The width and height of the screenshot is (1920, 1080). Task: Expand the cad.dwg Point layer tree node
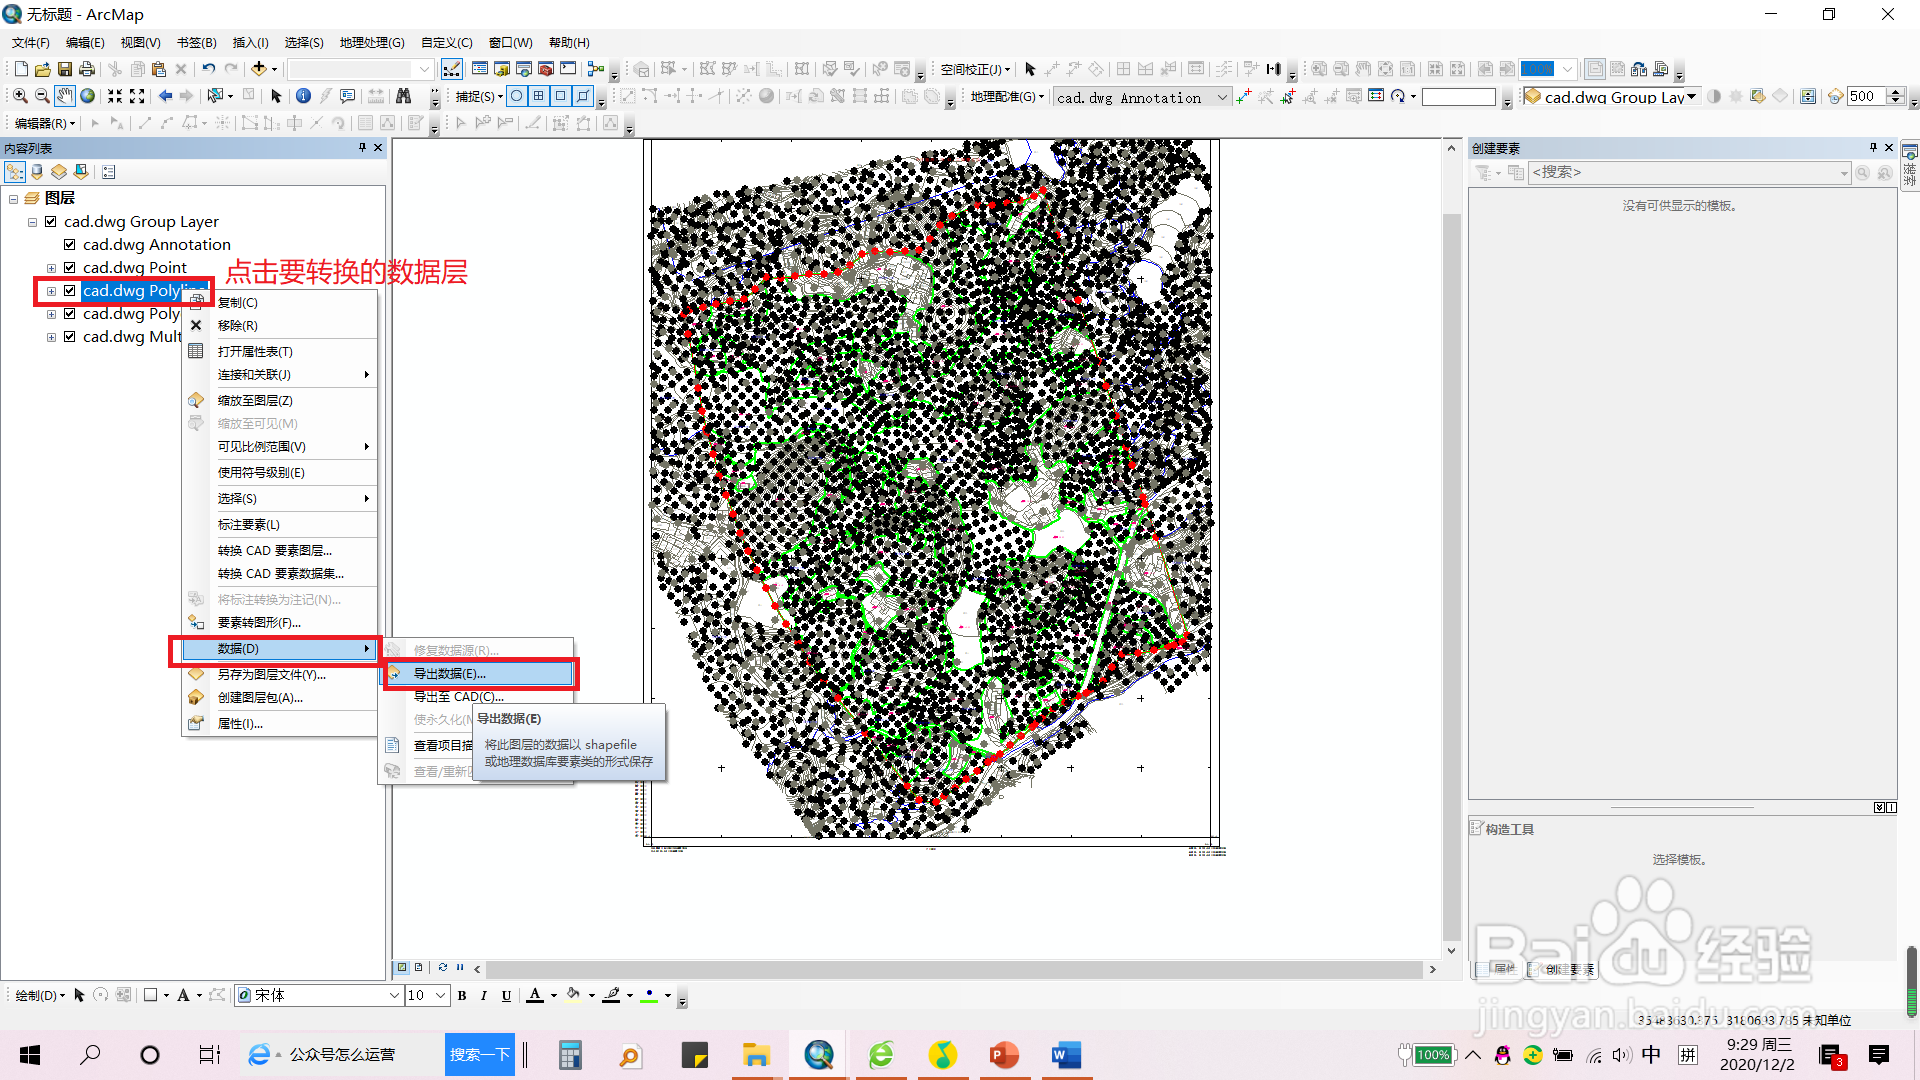coord(52,267)
